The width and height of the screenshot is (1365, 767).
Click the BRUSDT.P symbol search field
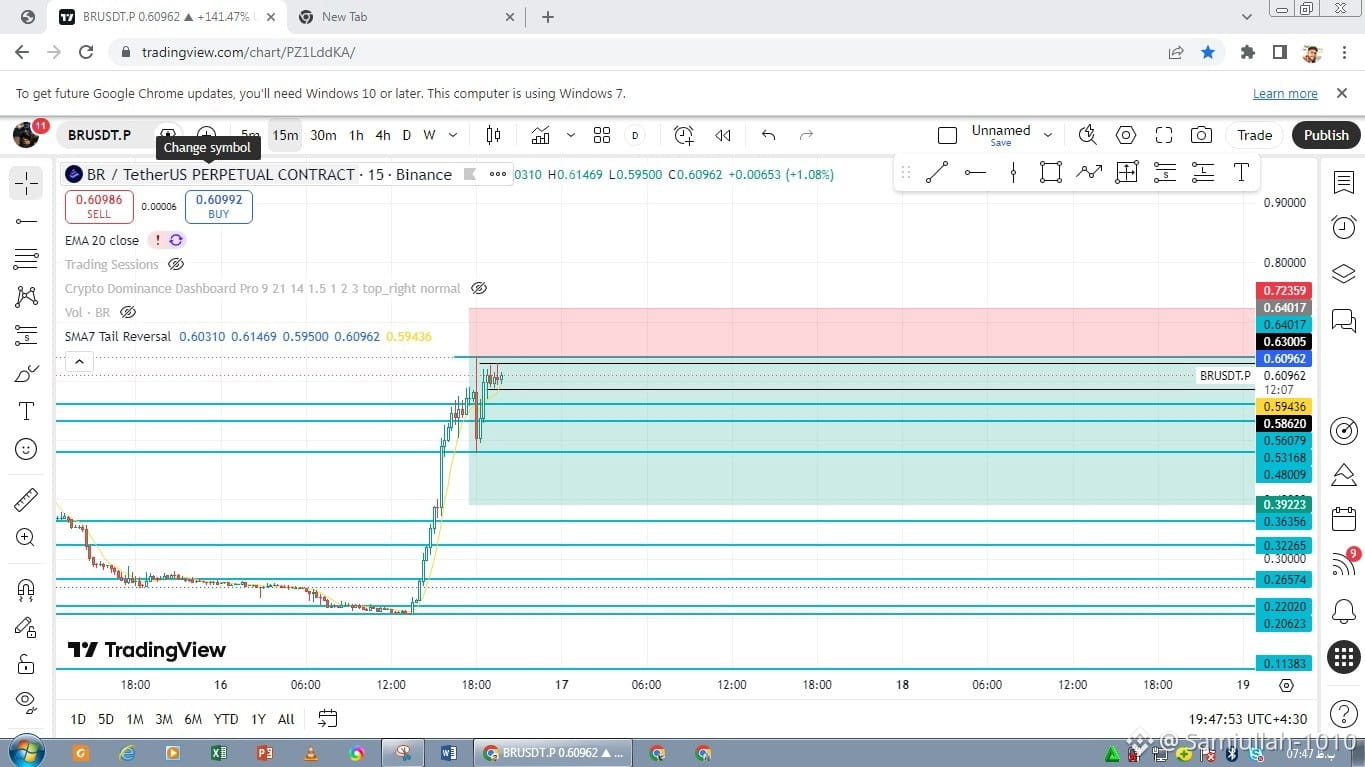coord(99,135)
